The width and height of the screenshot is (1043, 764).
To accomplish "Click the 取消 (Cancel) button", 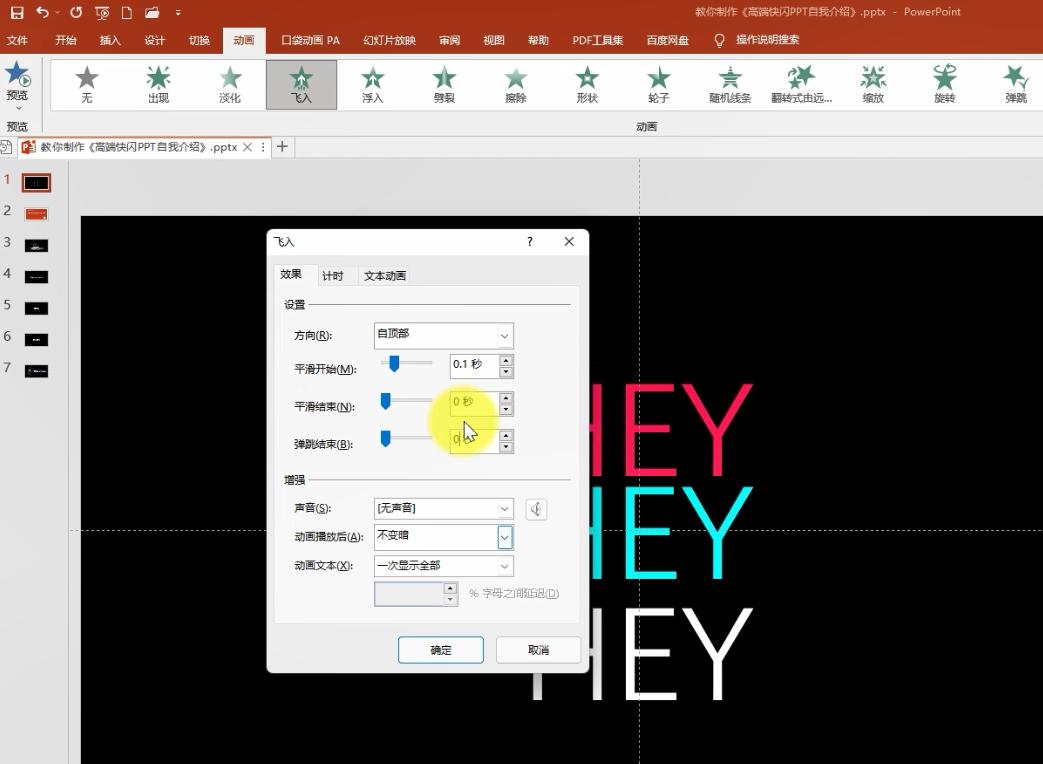I will (x=538, y=649).
